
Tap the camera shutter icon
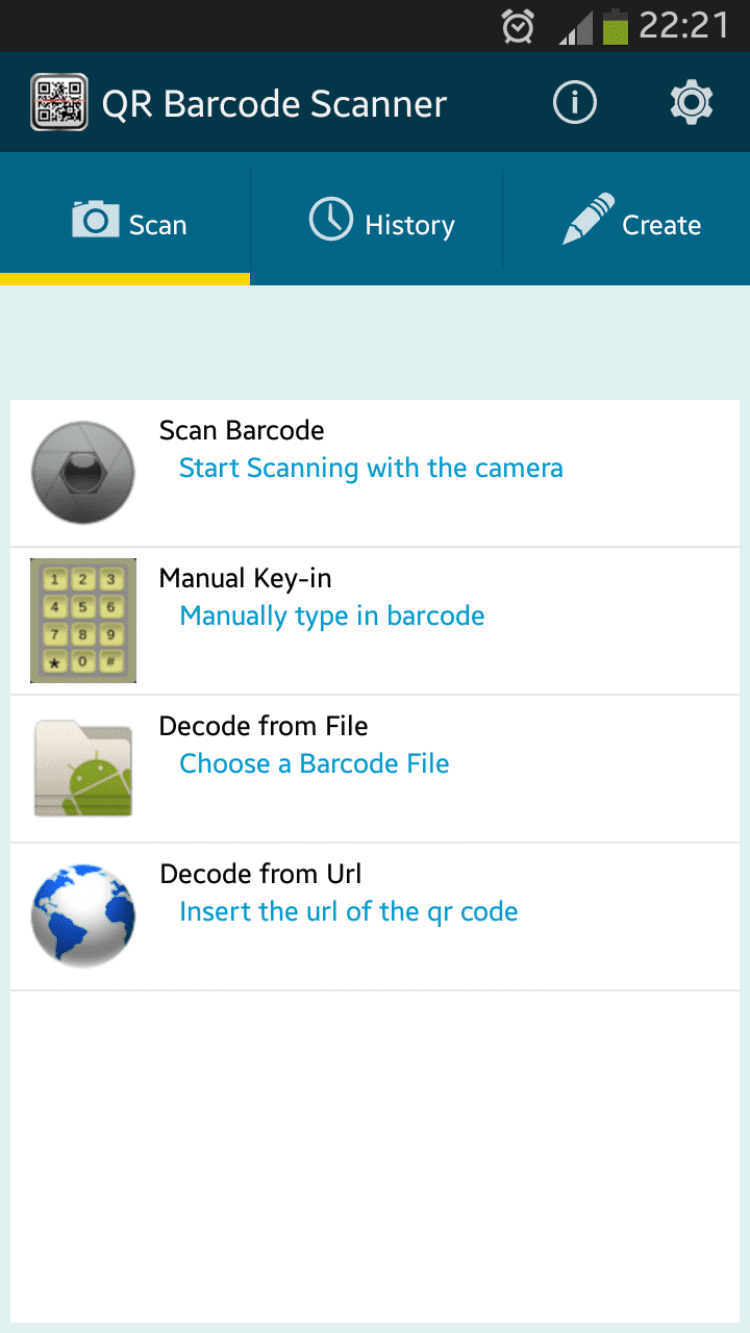[83, 472]
